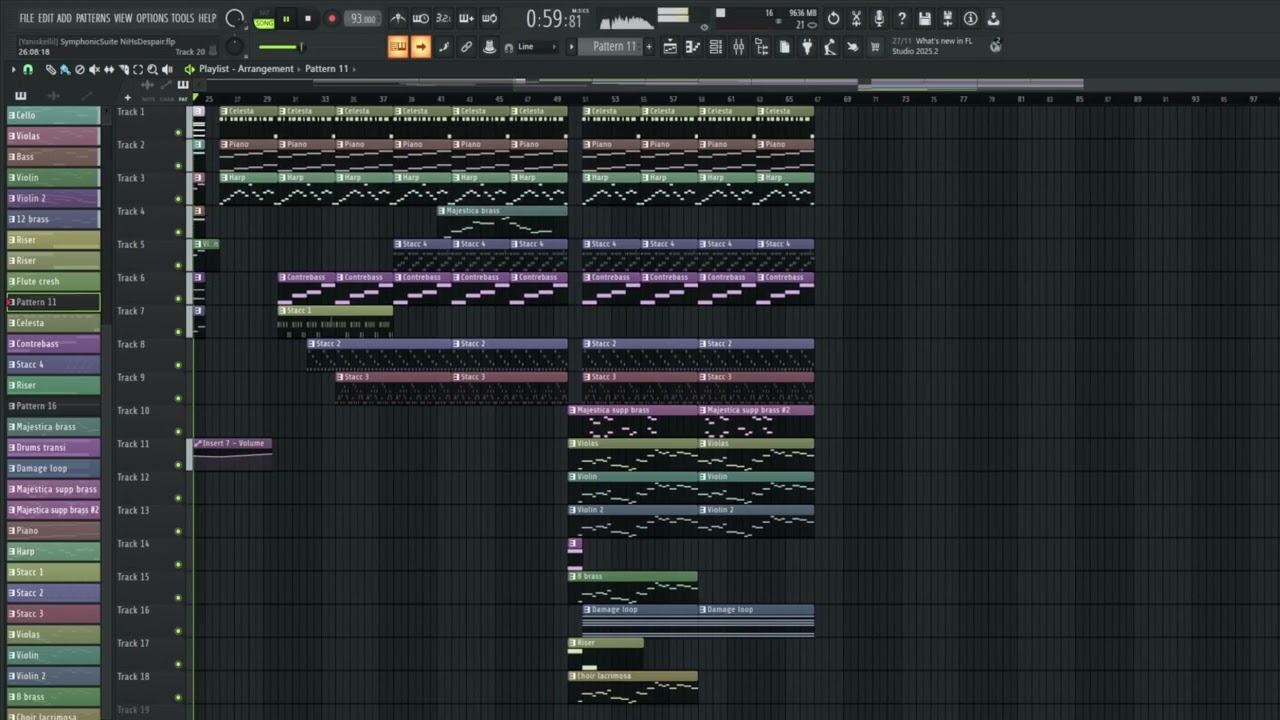Screen dimensions: 1280x720
Task: Toggle the recording countdown icon
Action: click(443, 18)
